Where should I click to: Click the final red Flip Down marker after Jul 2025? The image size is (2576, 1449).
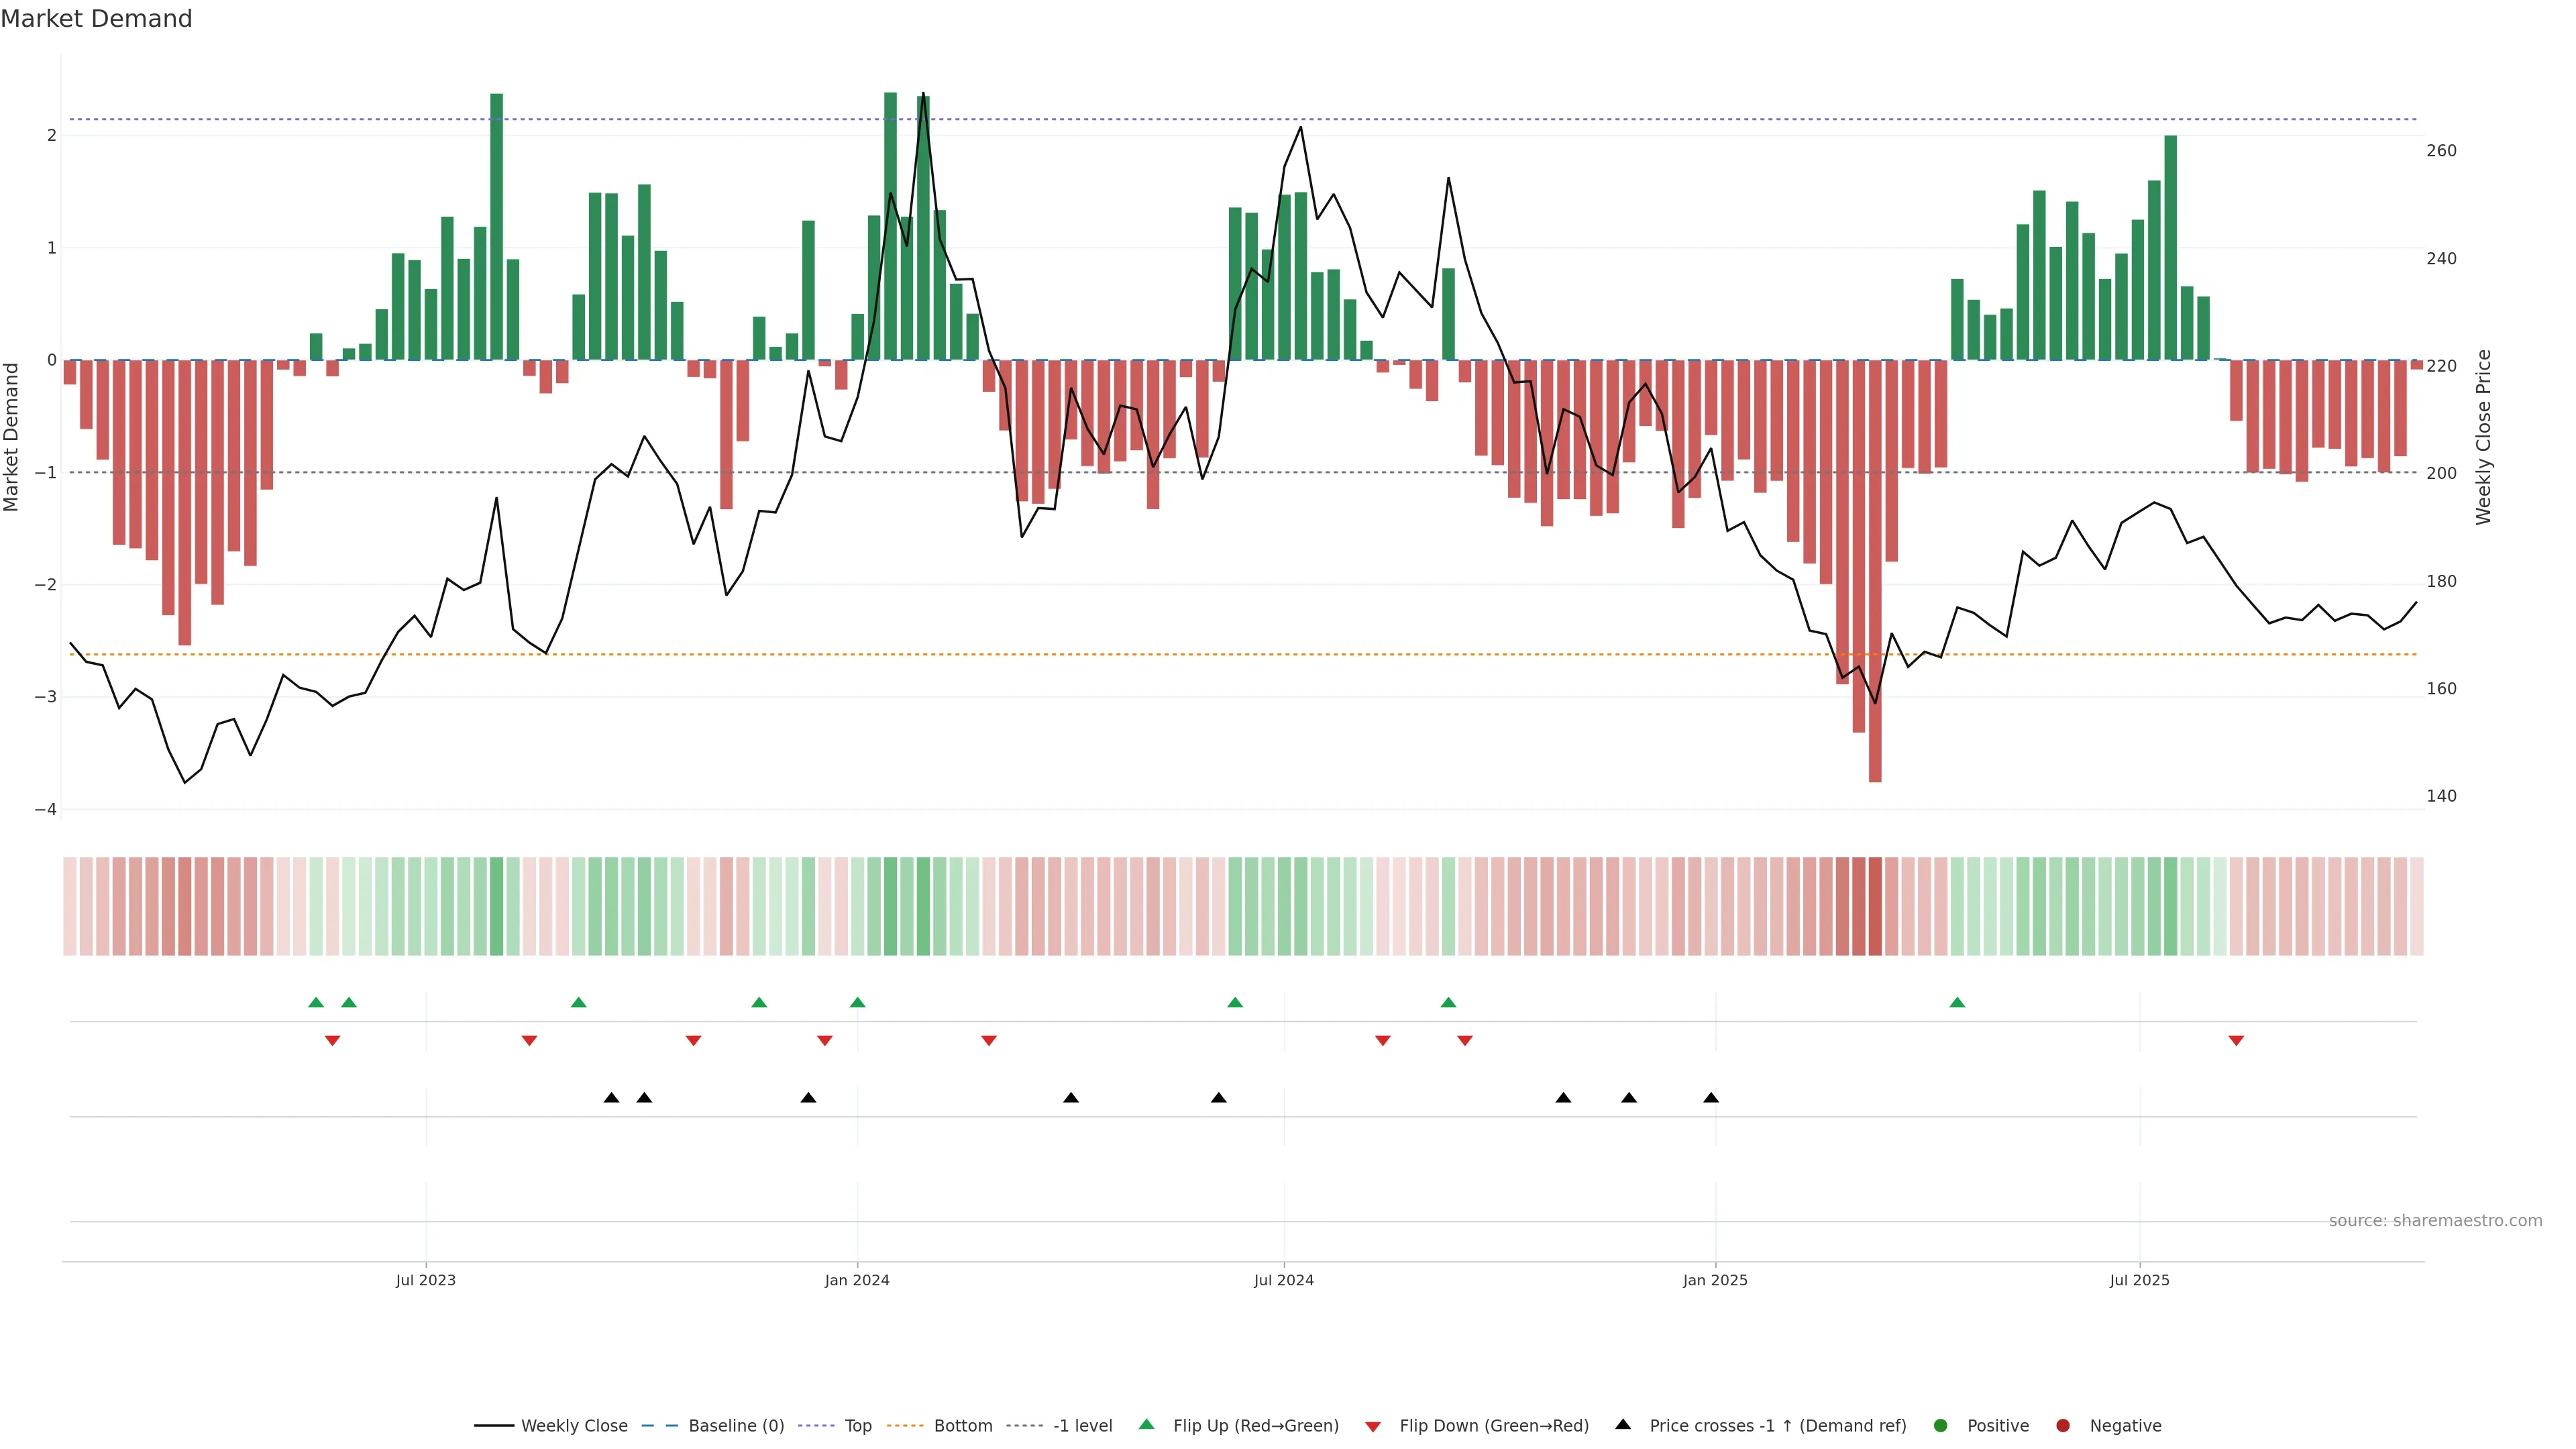pos(2236,1041)
